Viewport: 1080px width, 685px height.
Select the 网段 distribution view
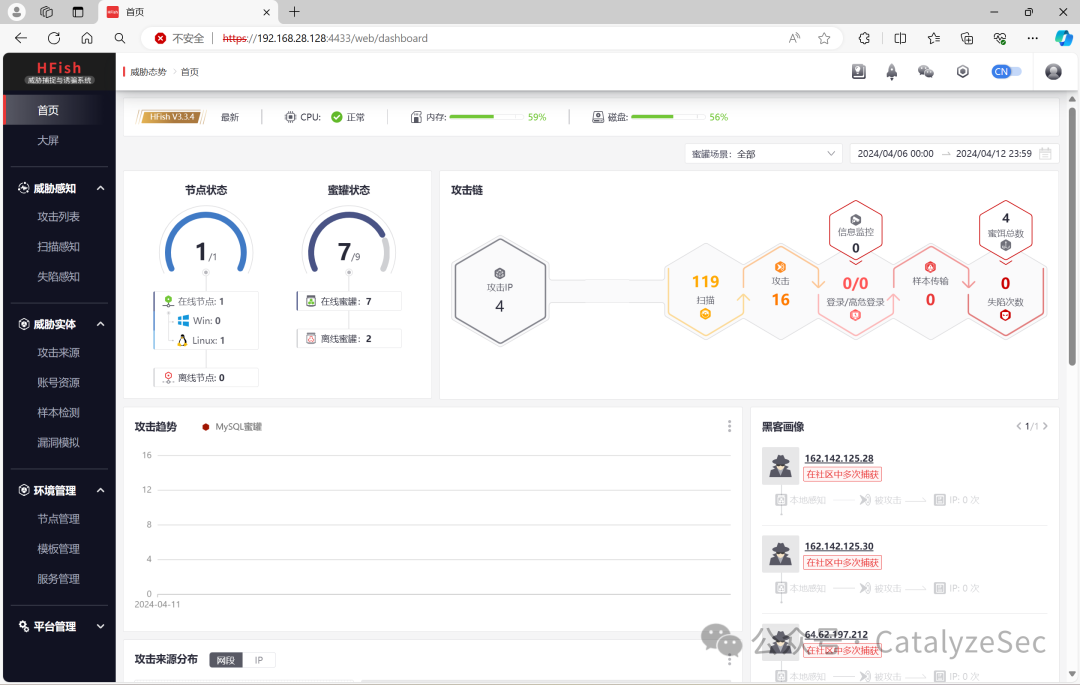coord(225,660)
